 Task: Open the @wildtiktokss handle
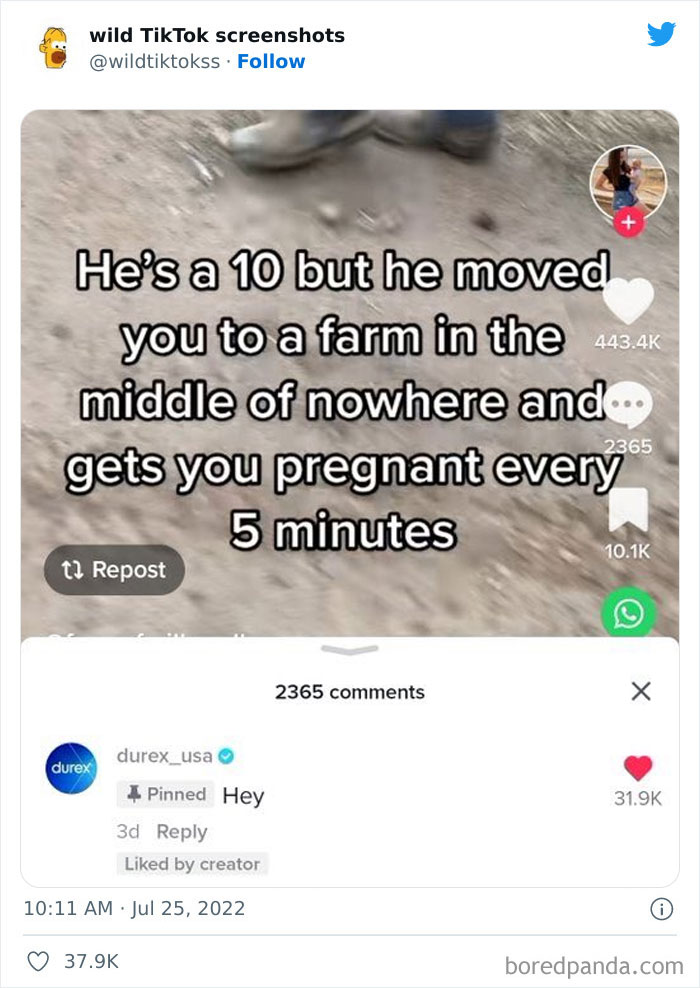tap(155, 61)
